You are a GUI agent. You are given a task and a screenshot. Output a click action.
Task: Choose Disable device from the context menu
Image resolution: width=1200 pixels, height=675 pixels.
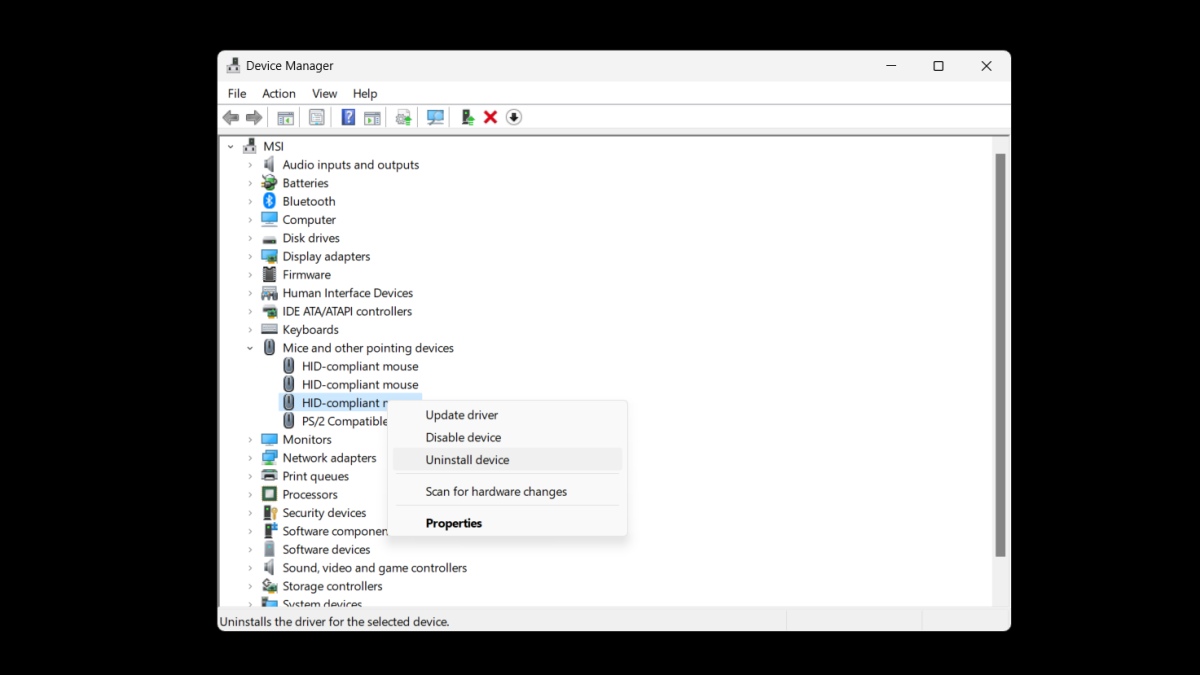coord(507,437)
